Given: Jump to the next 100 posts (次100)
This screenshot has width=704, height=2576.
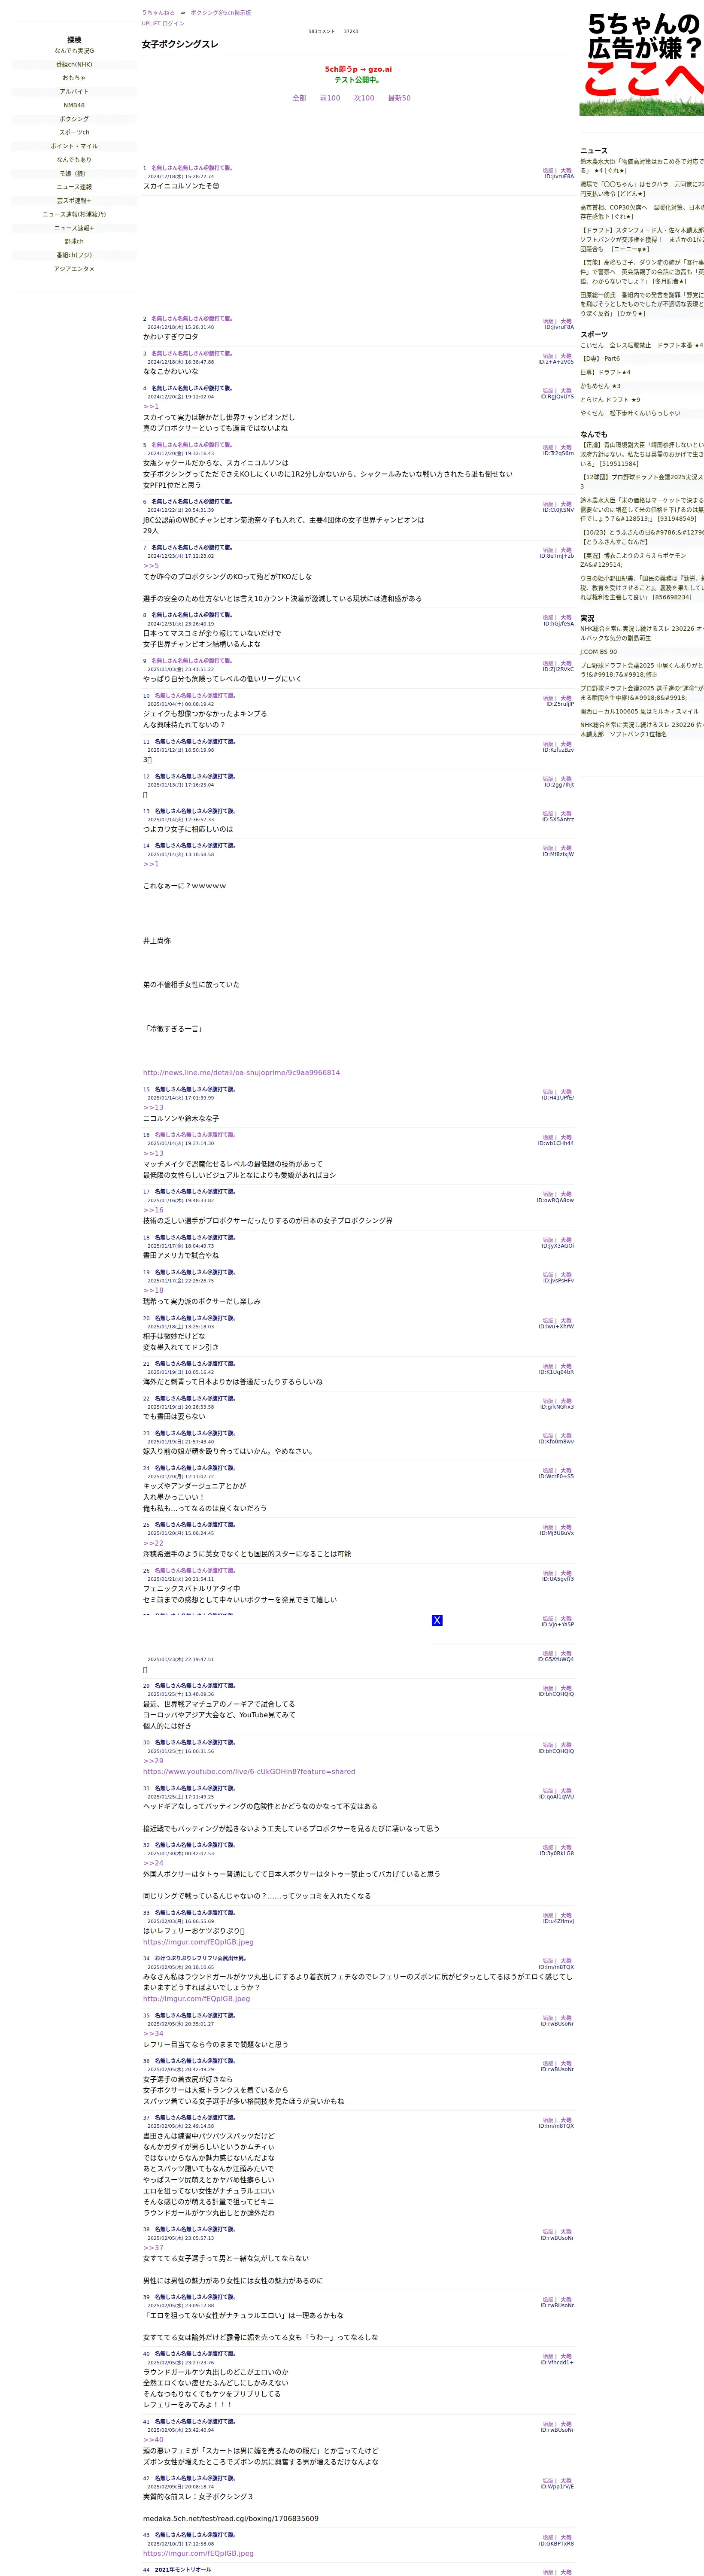Looking at the screenshot, I should coord(364,98).
